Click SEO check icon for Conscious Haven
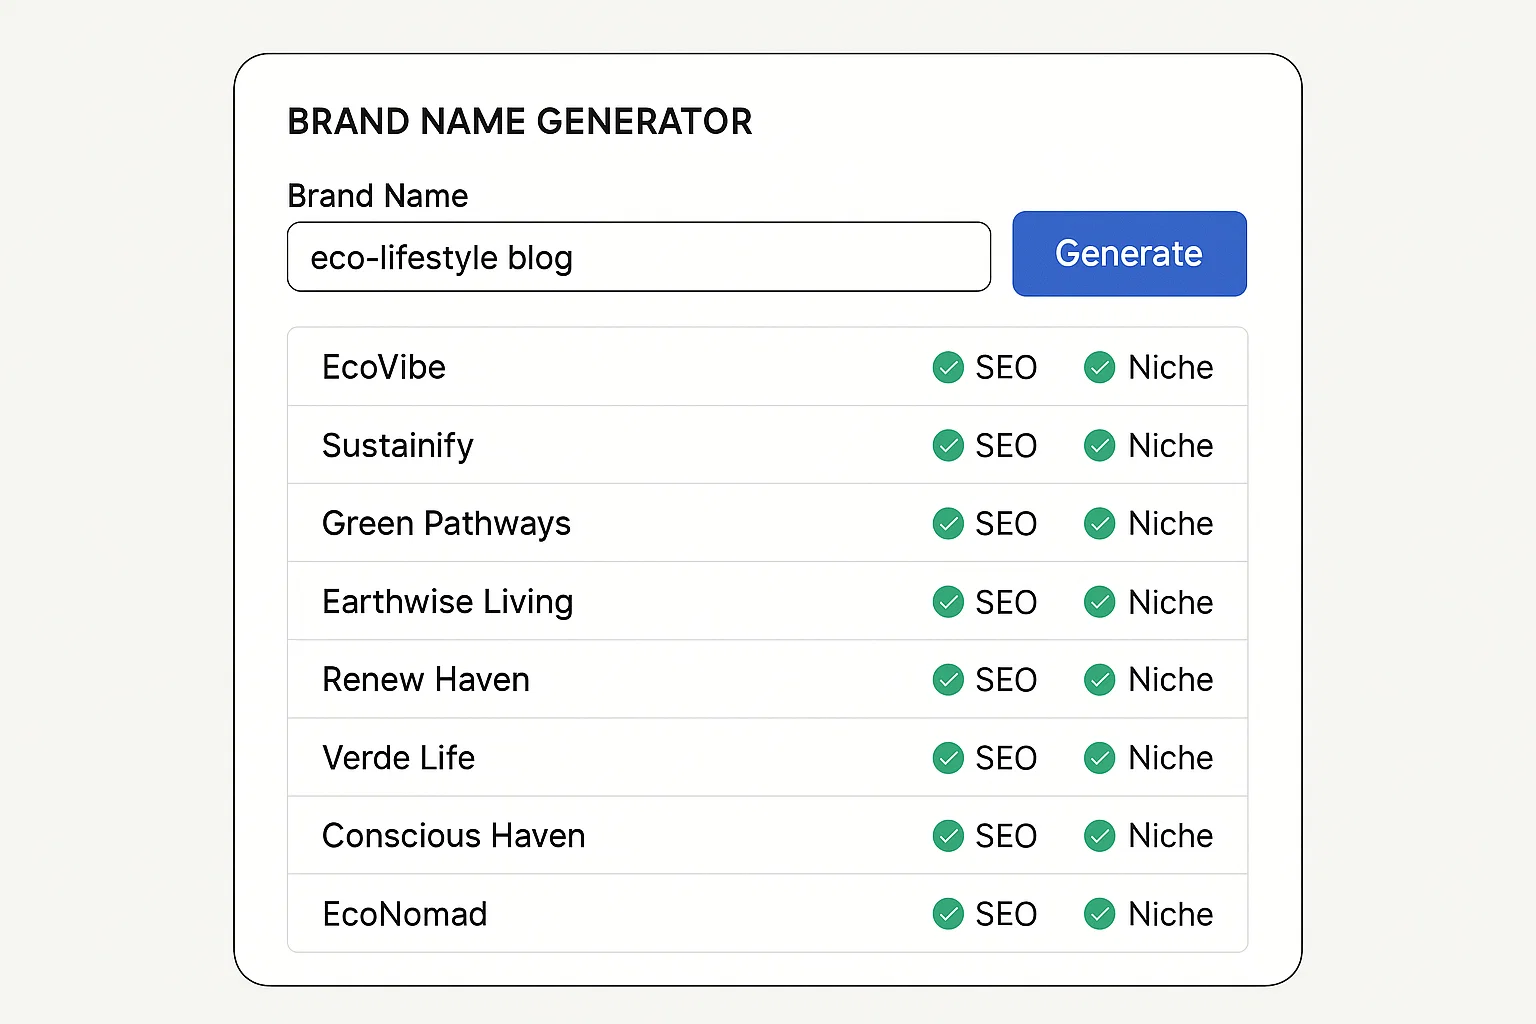Viewport: 1536px width, 1024px height. pos(948,836)
